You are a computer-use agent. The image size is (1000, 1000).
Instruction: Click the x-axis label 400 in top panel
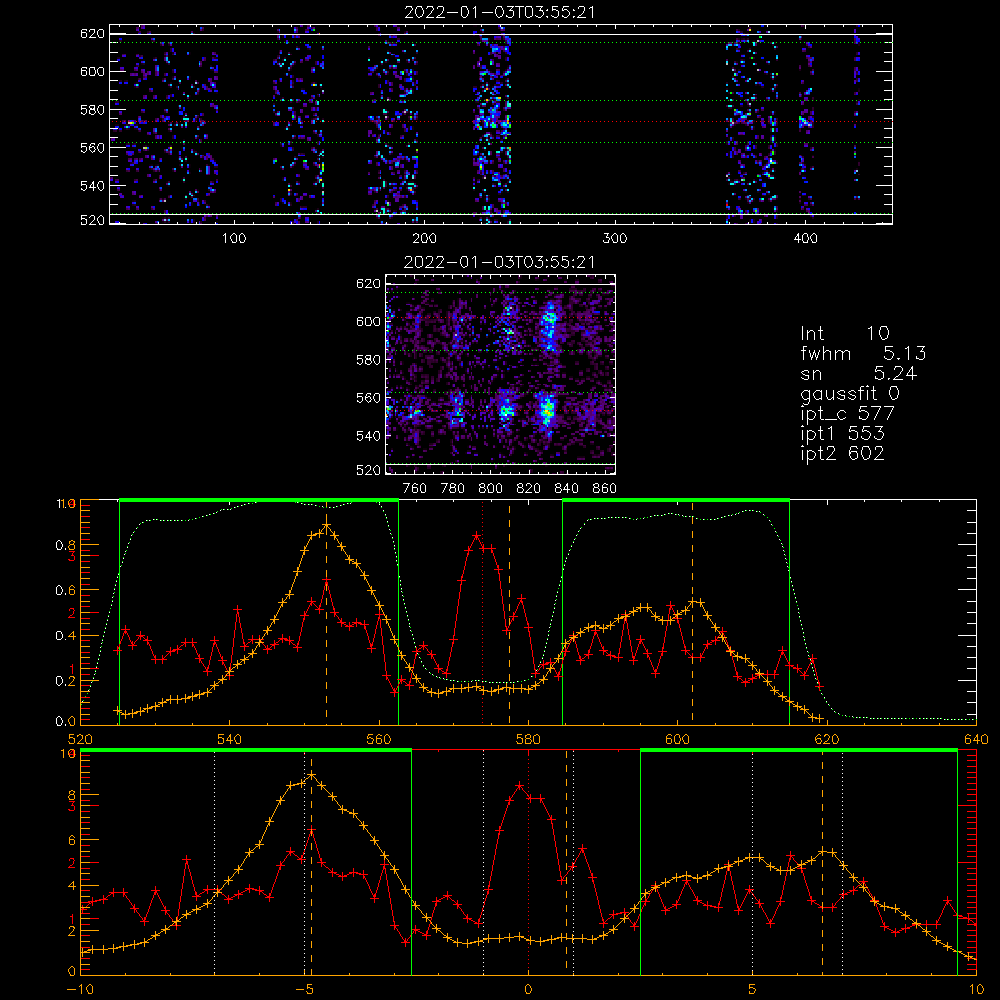[805, 239]
